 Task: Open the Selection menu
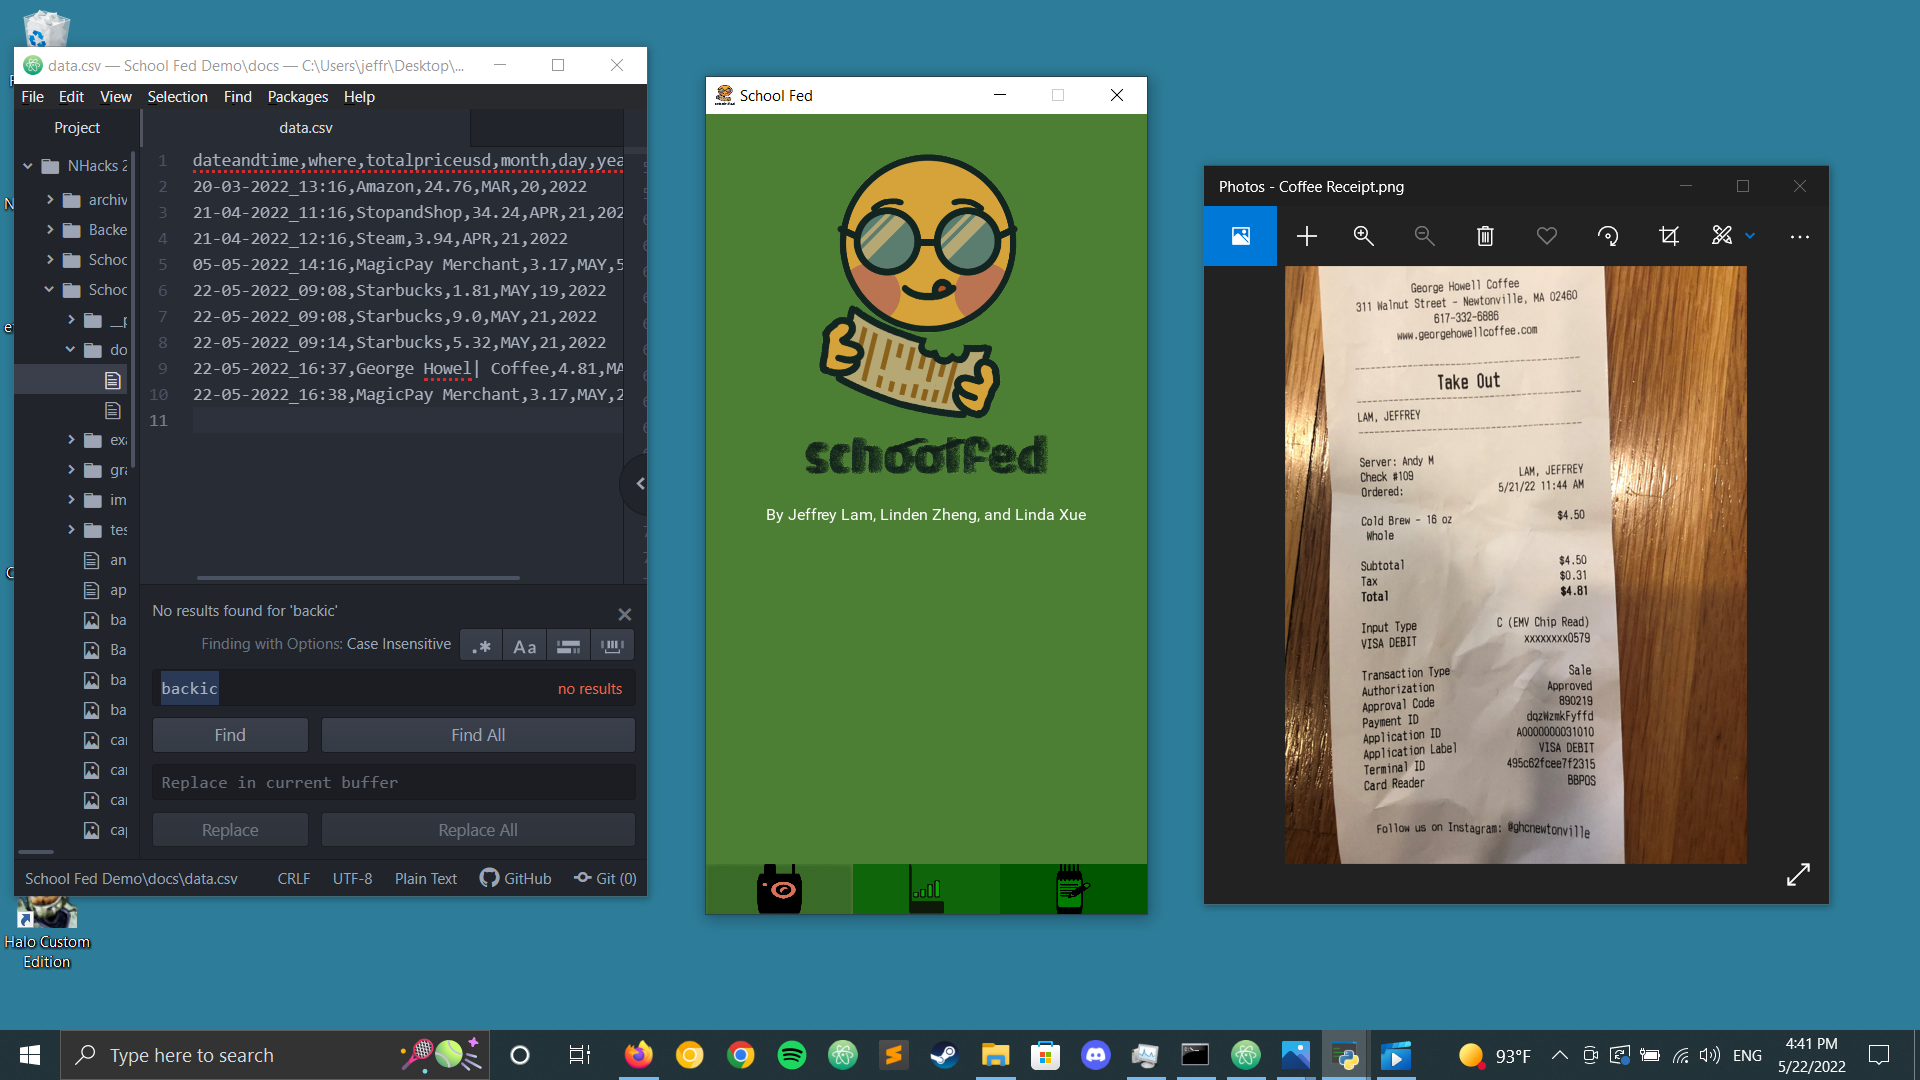177,97
